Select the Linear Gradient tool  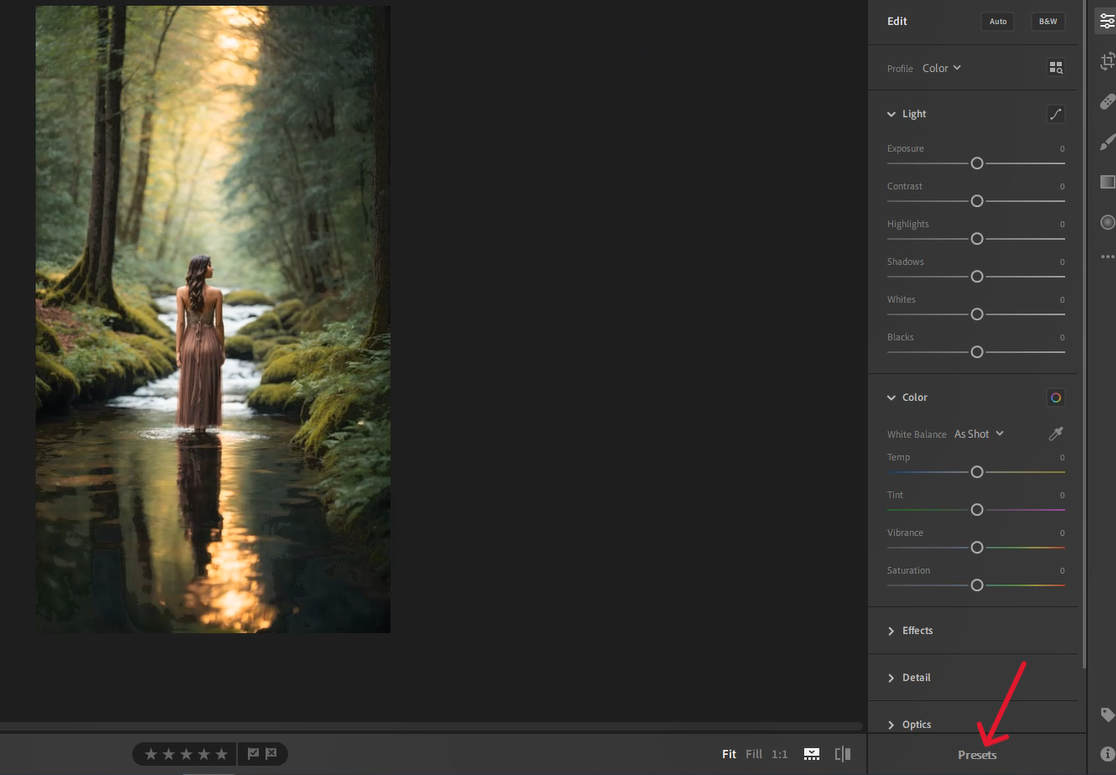(1107, 182)
